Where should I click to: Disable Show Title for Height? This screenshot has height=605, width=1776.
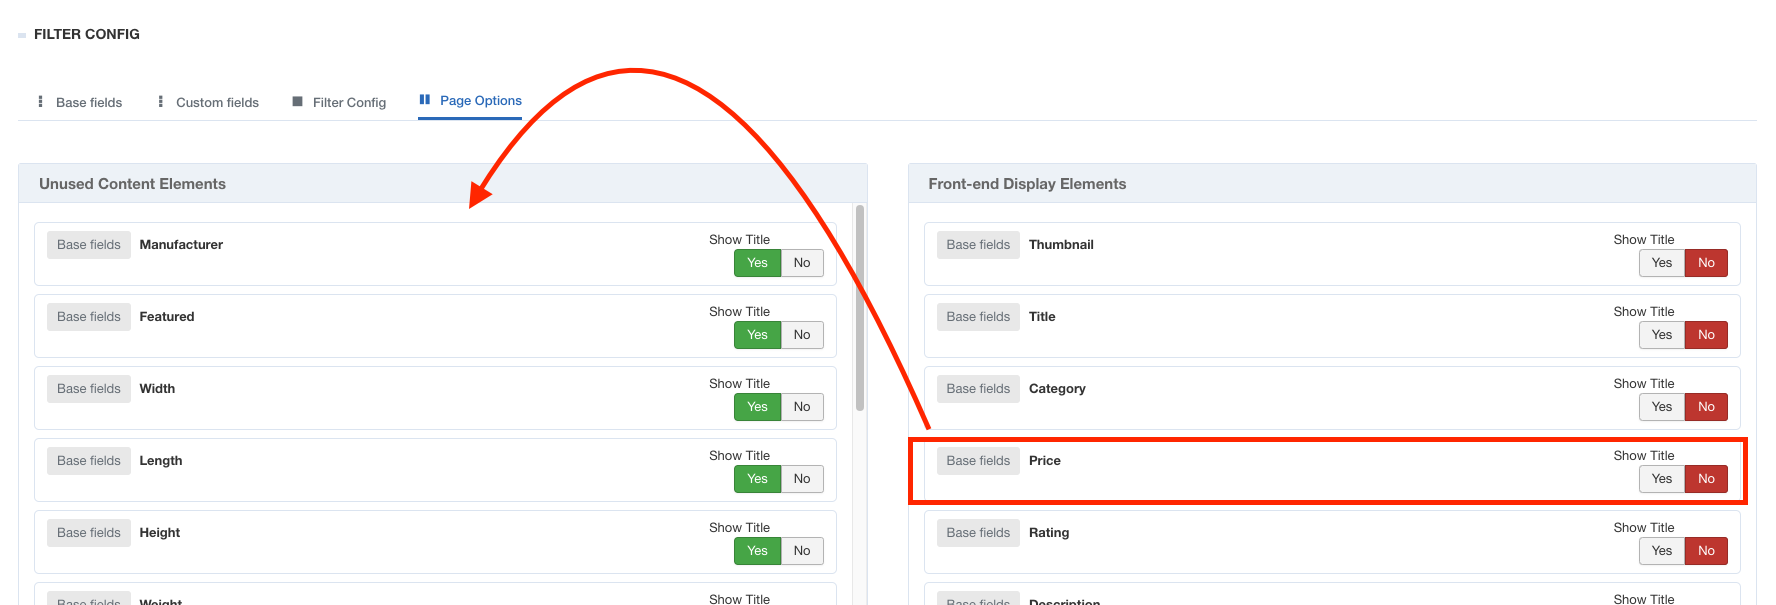(x=802, y=551)
